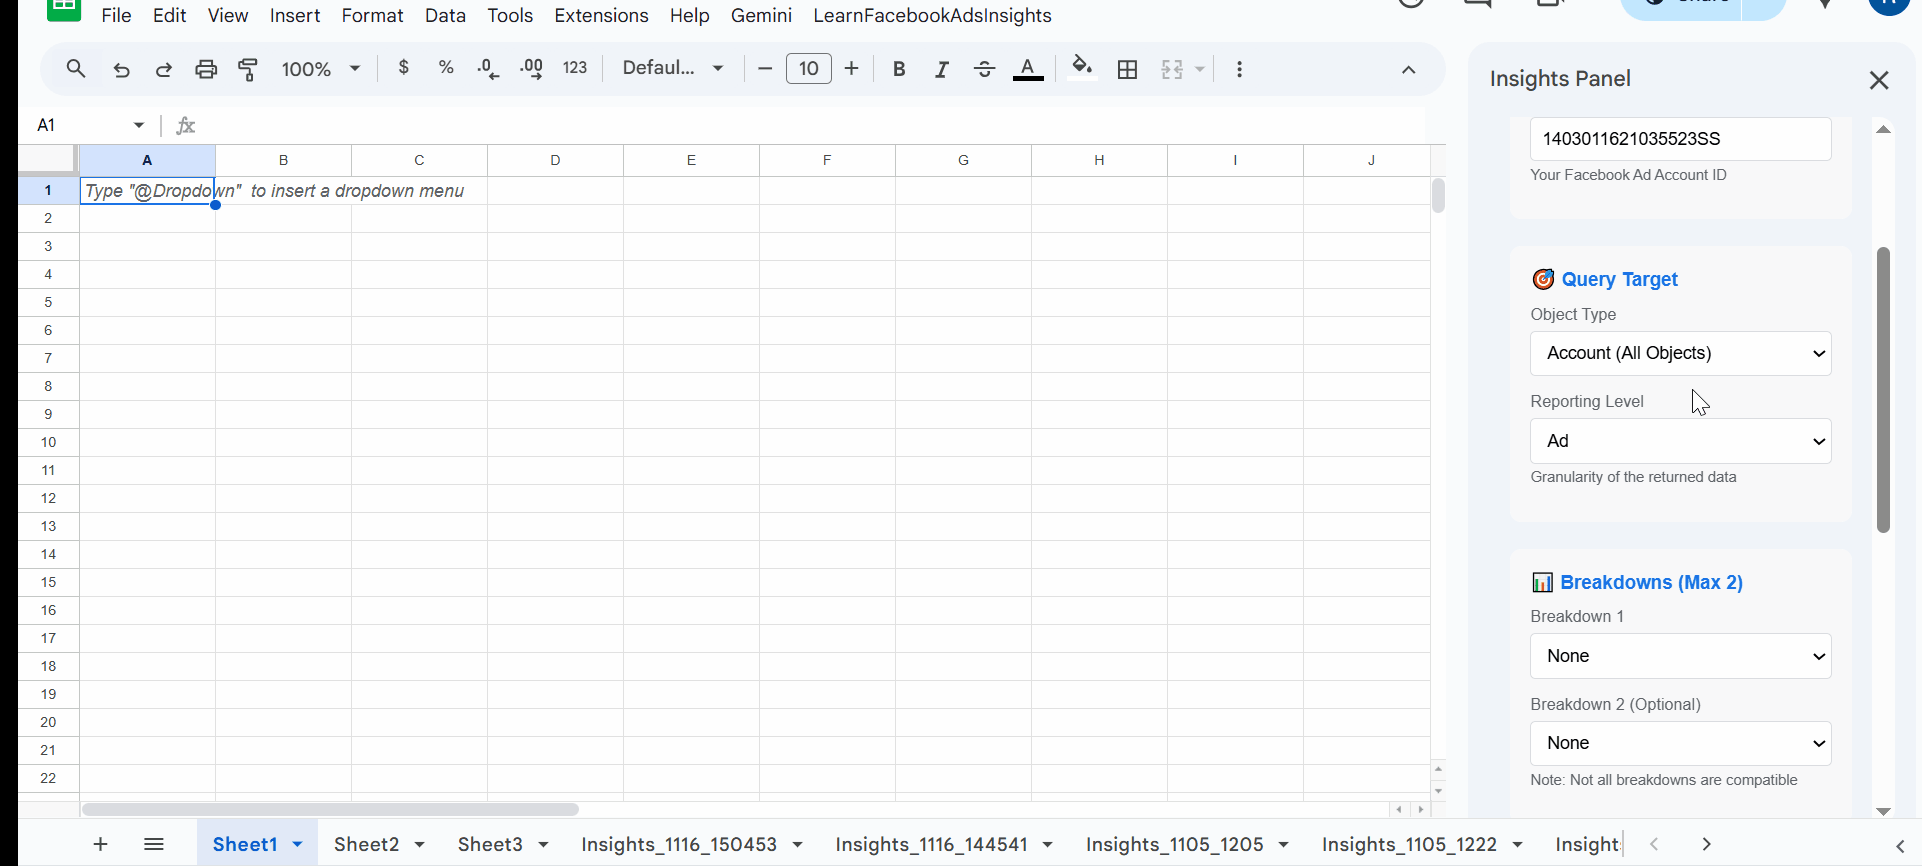The image size is (1922, 866).
Task: Switch to the Sheet2 tab
Action: point(367,845)
